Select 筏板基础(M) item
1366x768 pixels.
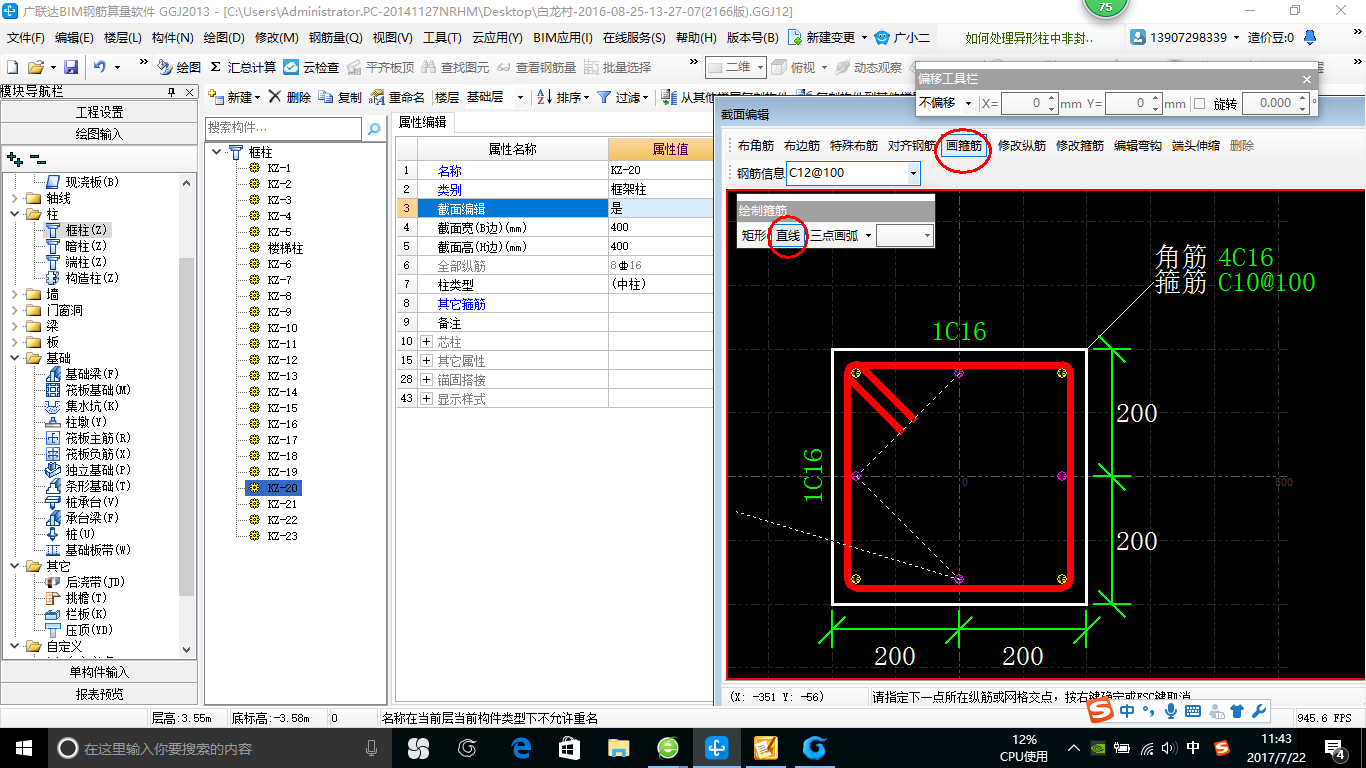[88, 390]
